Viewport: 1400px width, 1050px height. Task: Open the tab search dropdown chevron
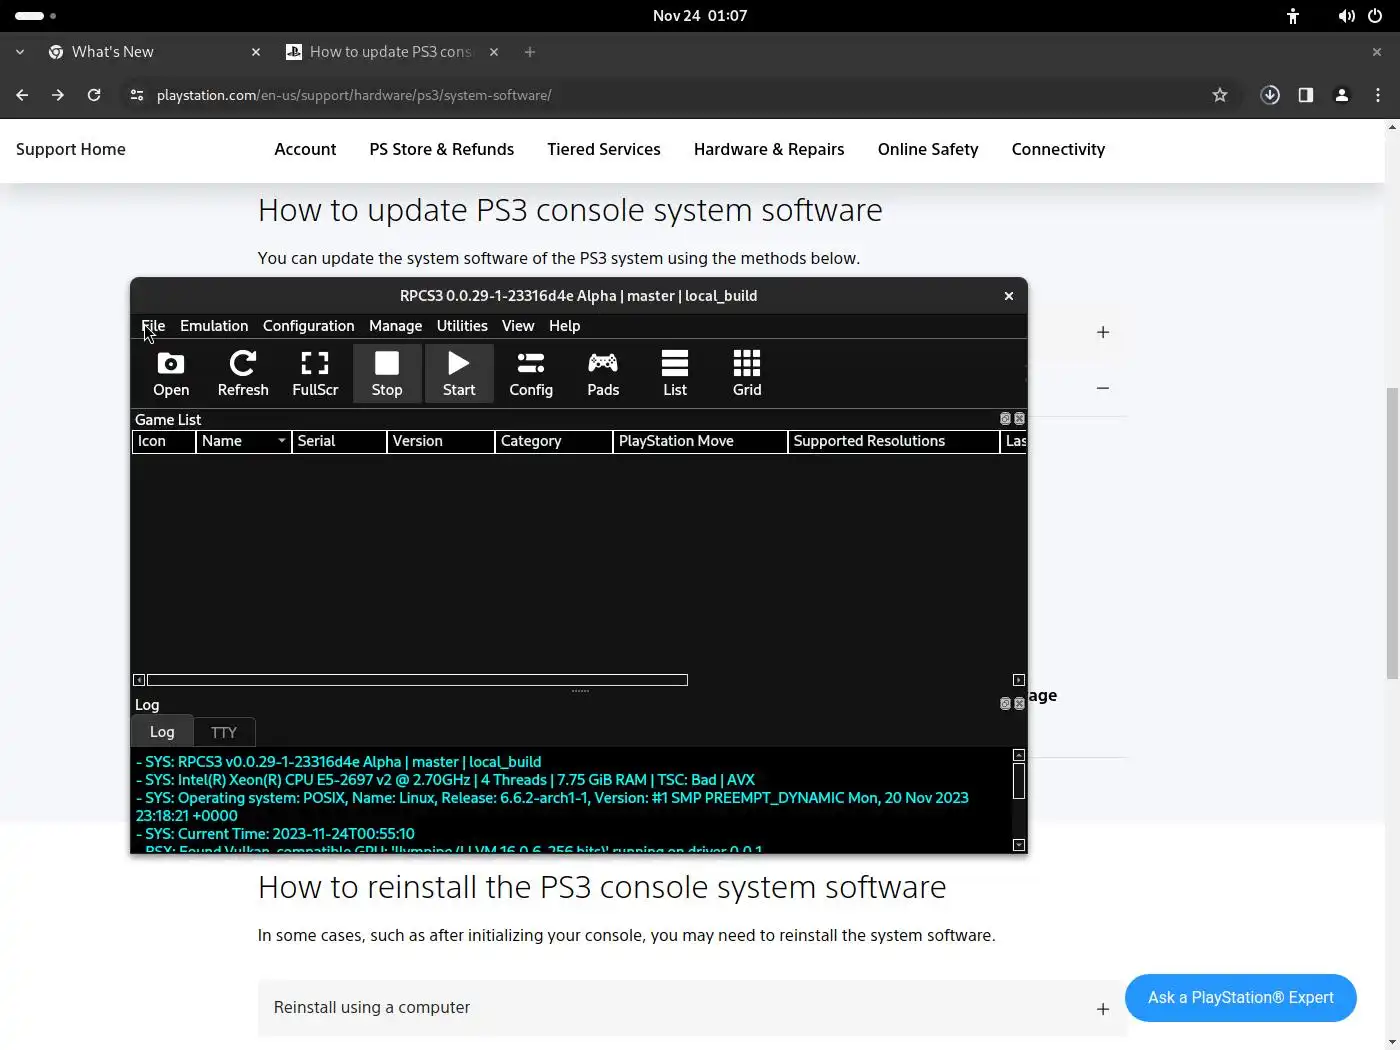pos(20,52)
